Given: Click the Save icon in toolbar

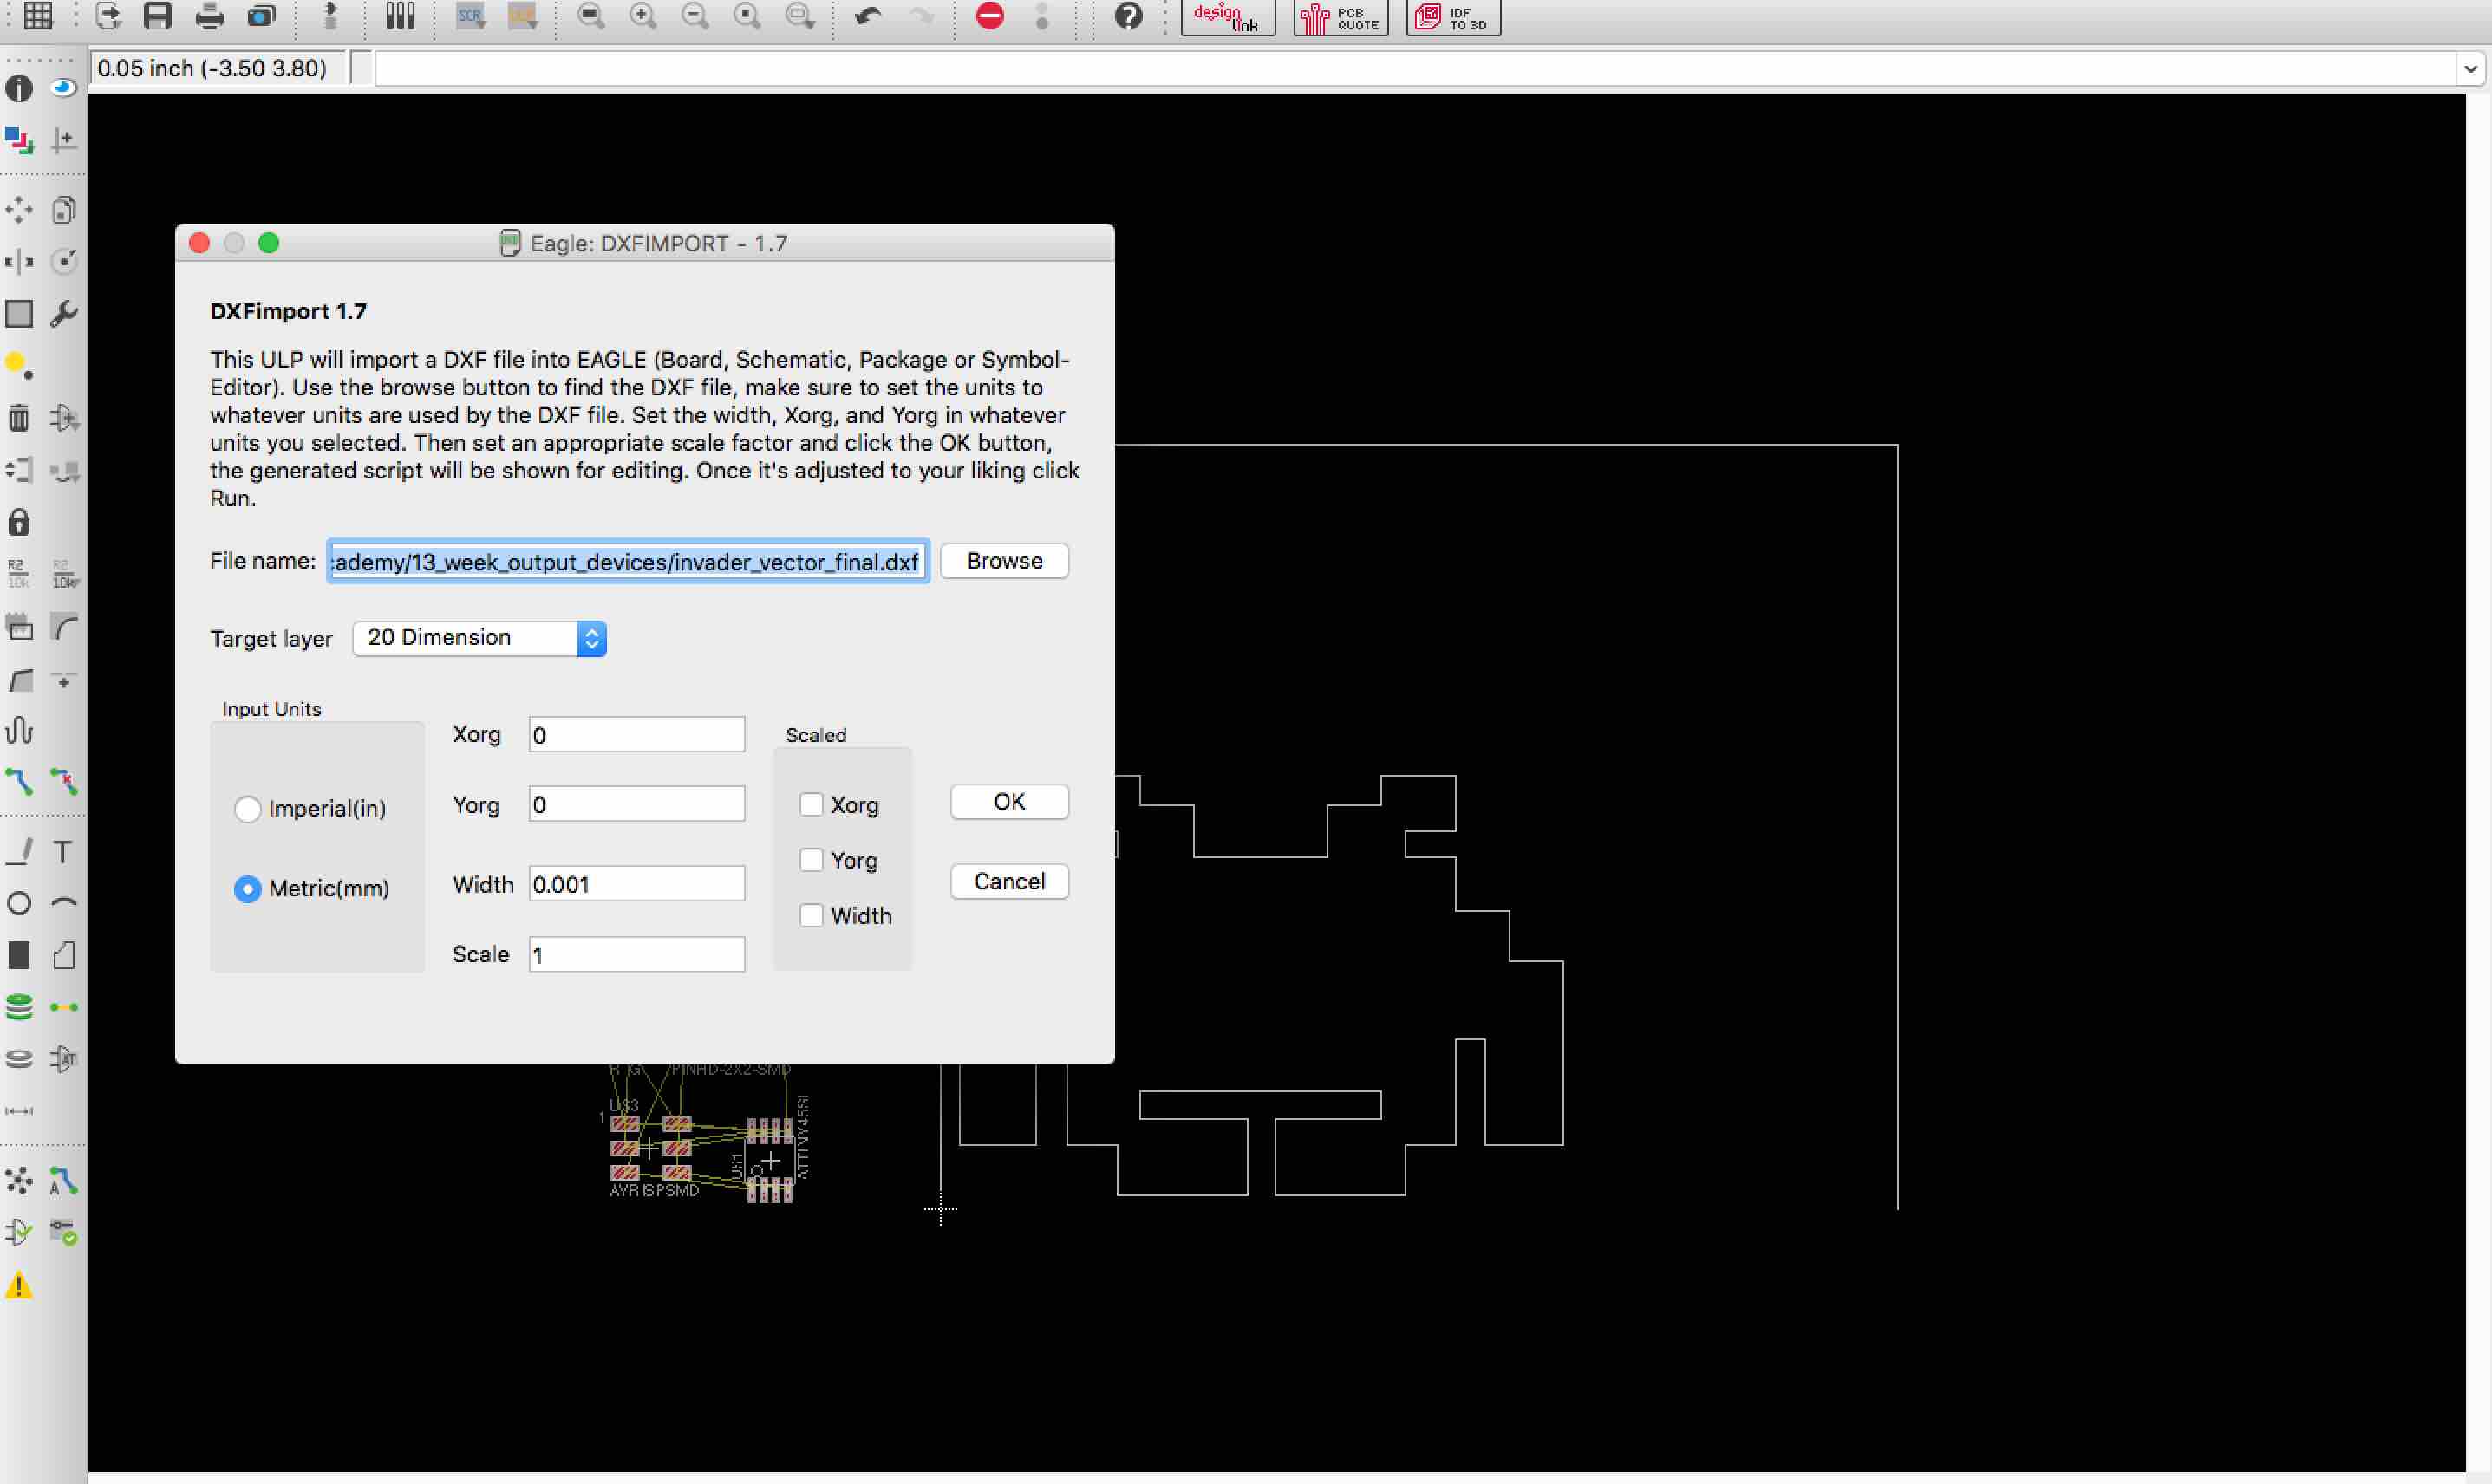Looking at the screenshot, I should point(158,16).
